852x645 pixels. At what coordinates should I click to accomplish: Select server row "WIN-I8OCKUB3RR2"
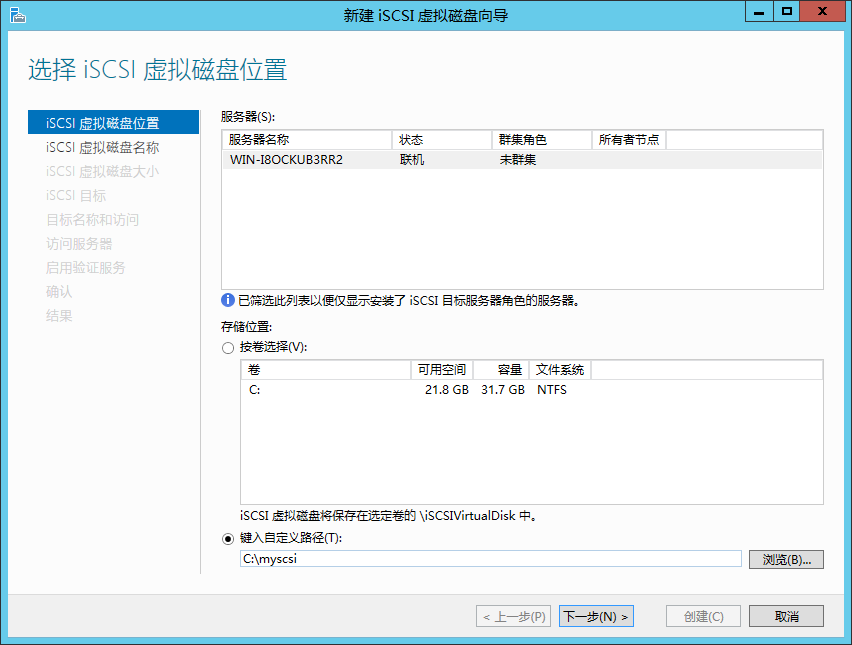coord(522,160)
